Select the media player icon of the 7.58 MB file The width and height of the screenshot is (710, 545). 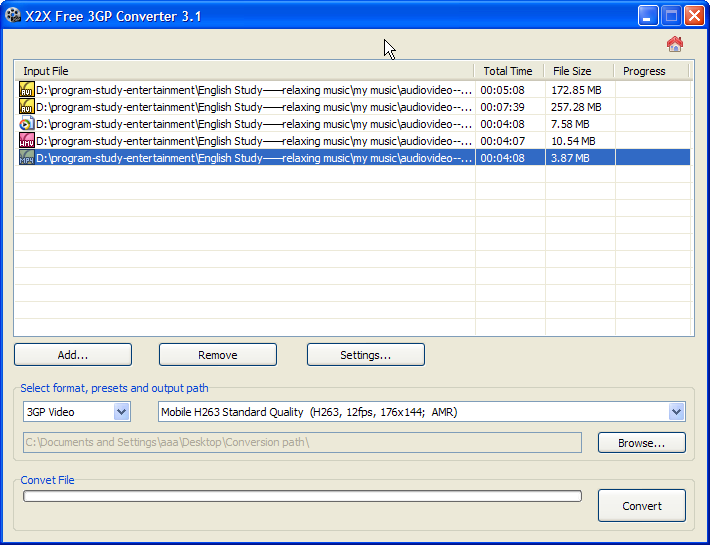(27, 124)
